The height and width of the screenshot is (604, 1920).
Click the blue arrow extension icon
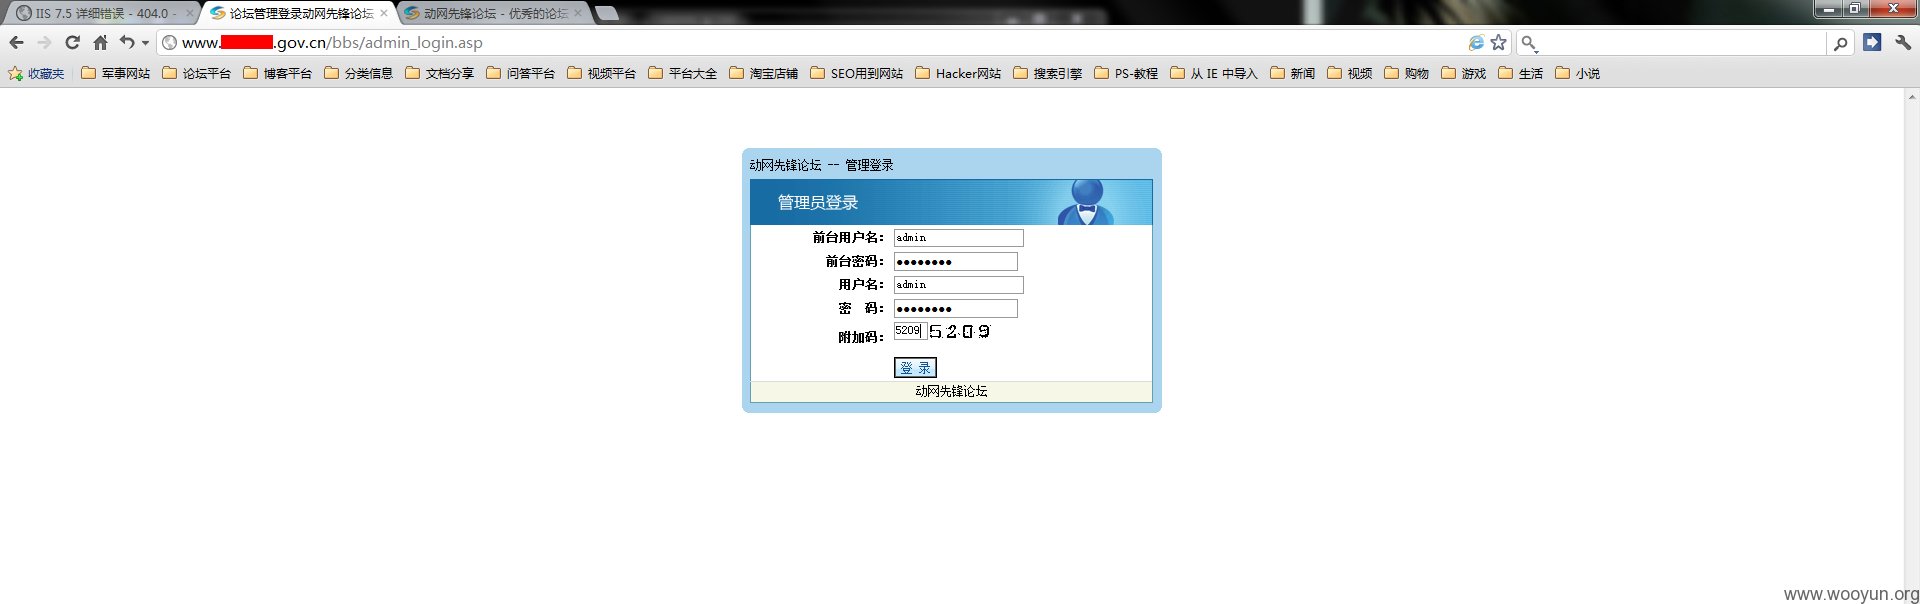tap(1872, 42)
